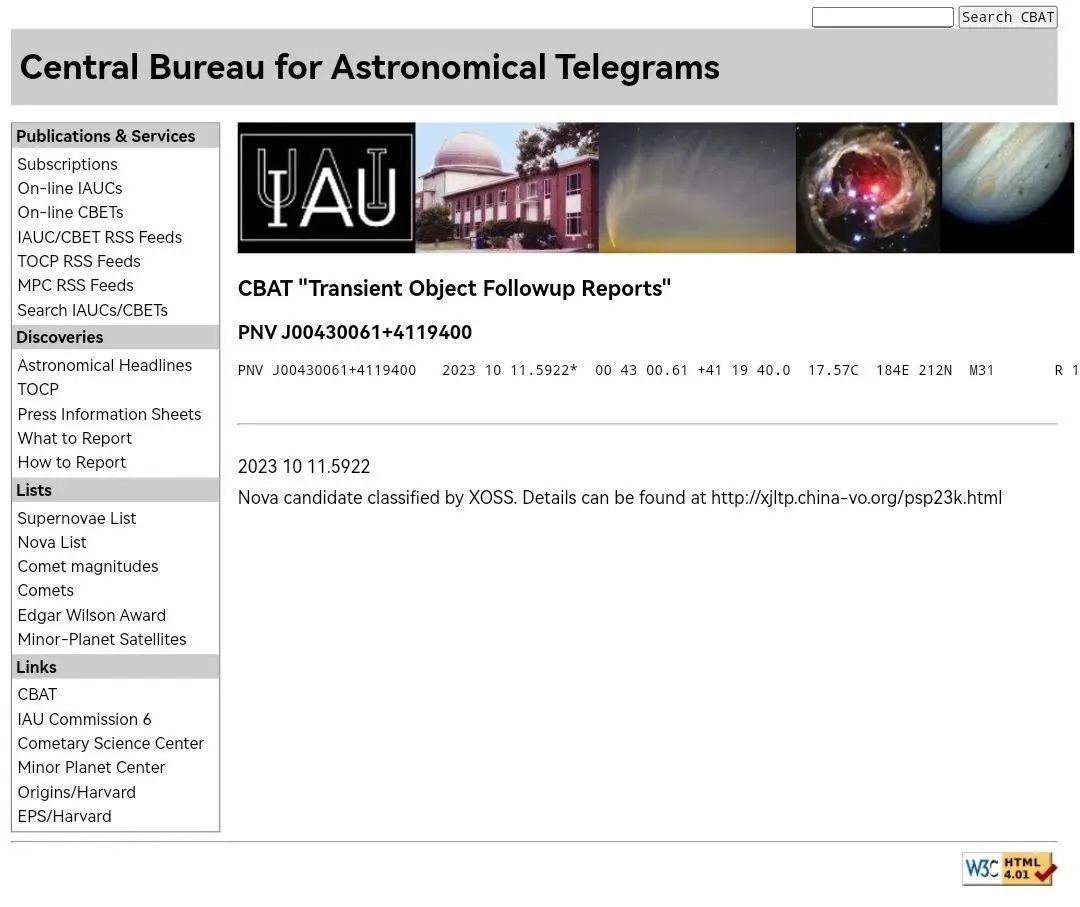1080x907 pixels.
Task: Click the 184E 212N offset values
Action: (x=914, y=371)
